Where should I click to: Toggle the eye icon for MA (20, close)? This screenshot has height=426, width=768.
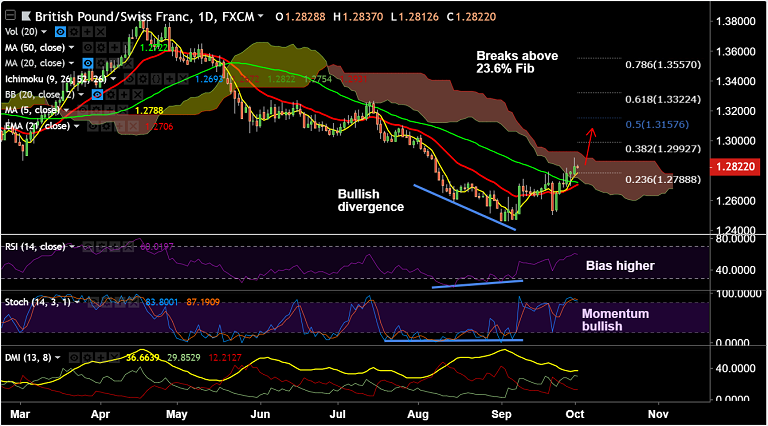pos(88,63)
